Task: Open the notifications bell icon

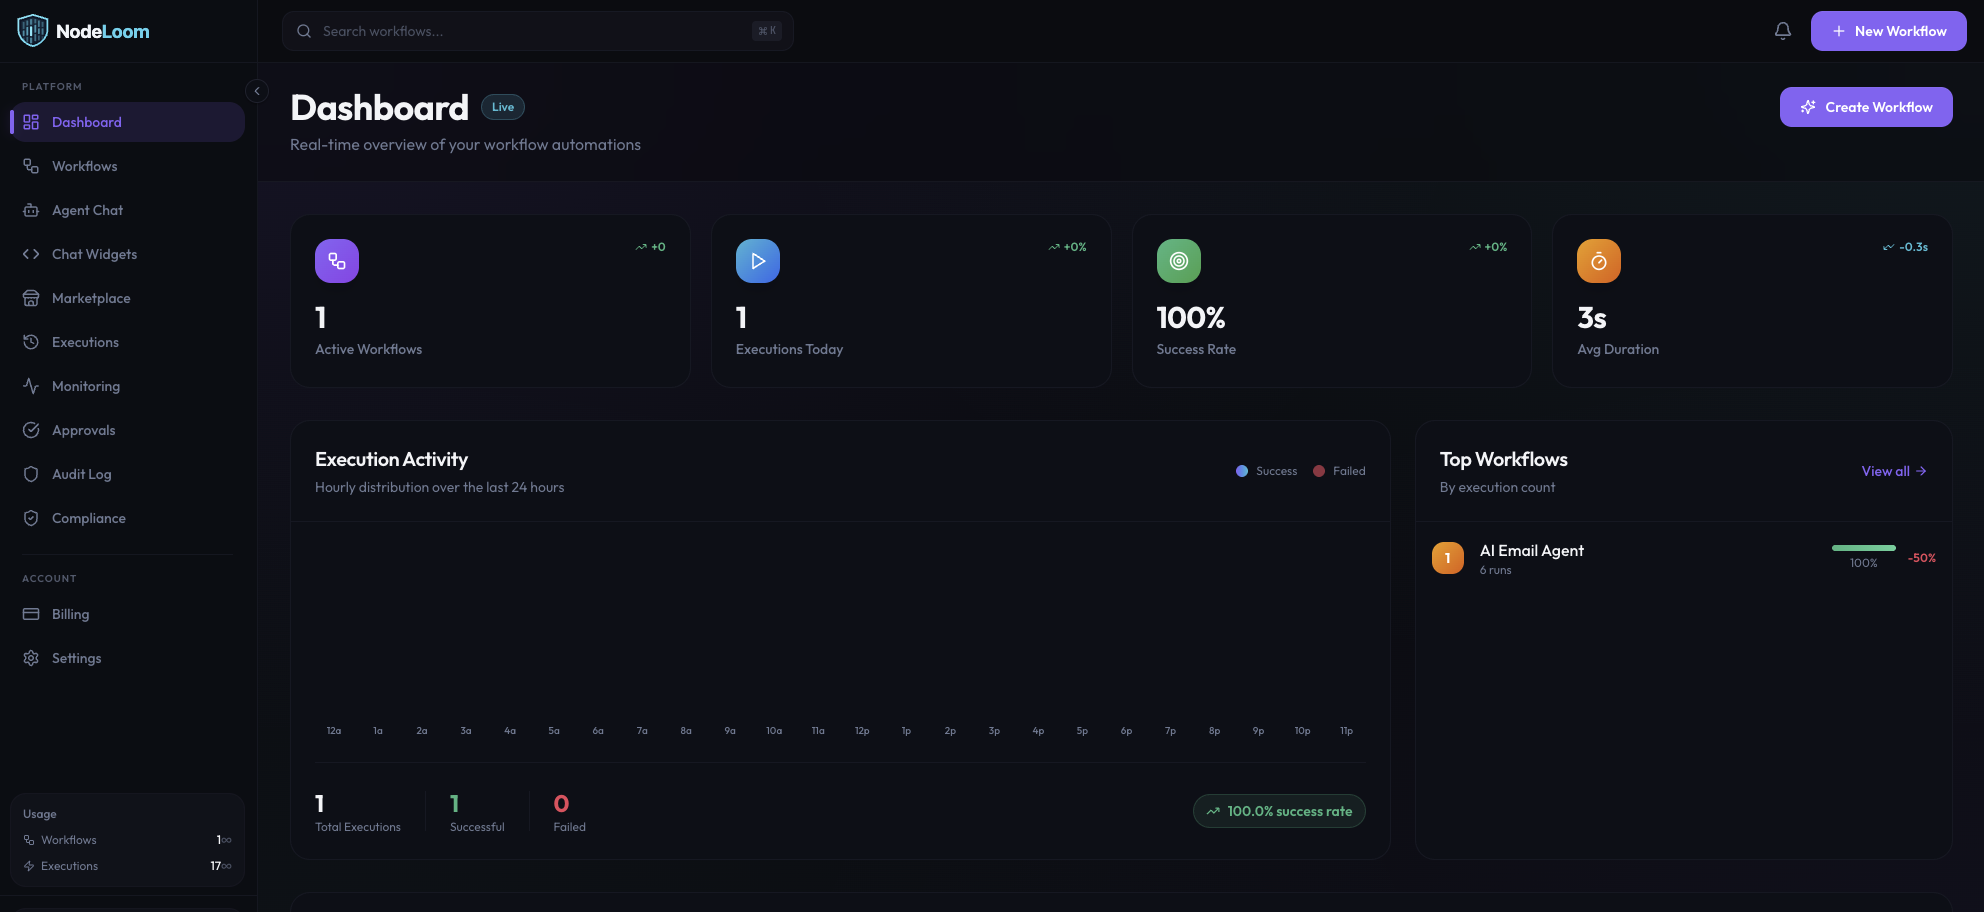Action: point(1783,31)
